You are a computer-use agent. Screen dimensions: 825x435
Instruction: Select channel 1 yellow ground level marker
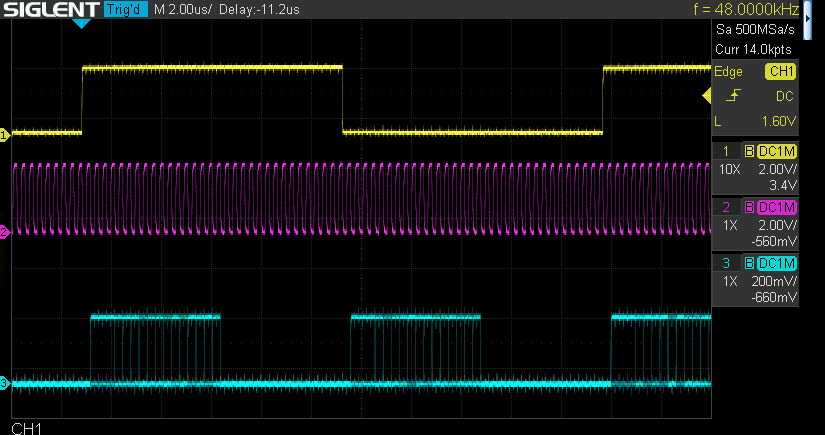pos(5,134)
